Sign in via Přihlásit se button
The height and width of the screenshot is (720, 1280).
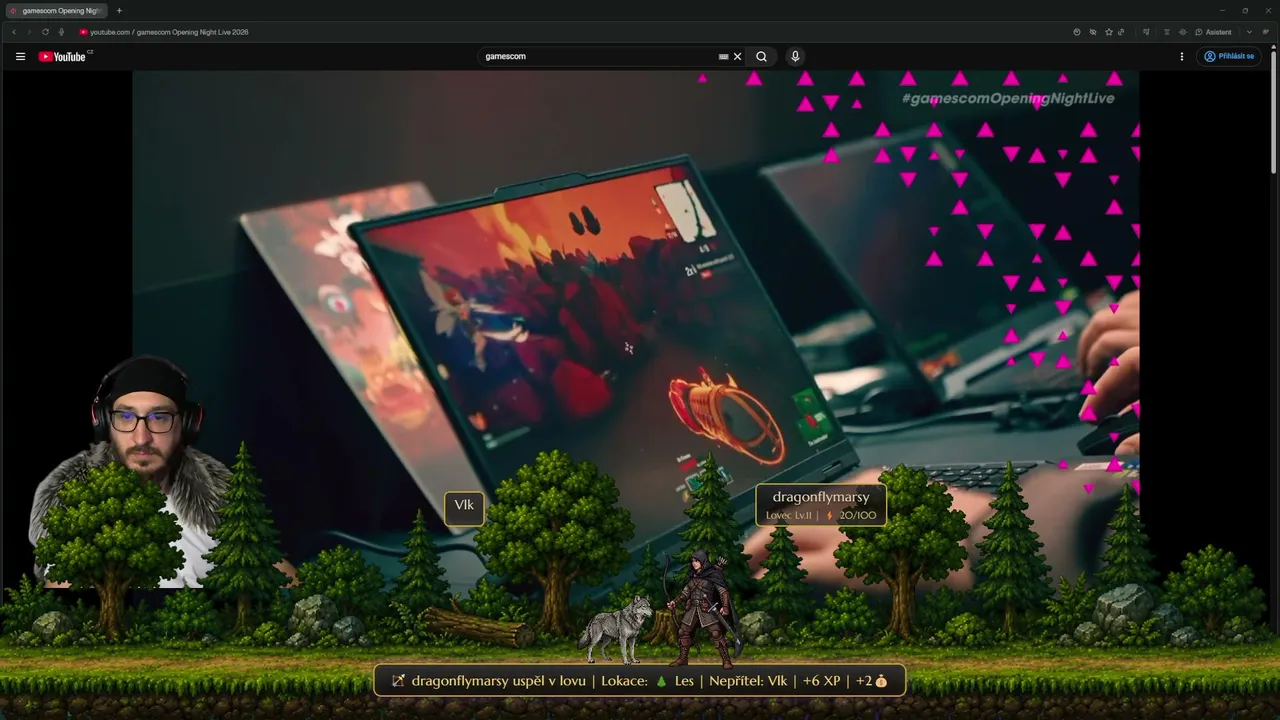(x=1229, y=57)
